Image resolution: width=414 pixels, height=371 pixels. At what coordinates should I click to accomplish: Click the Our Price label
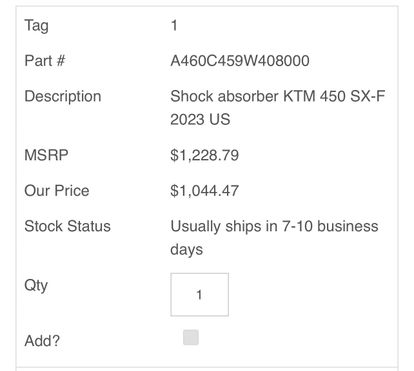(x=57, y=191)
